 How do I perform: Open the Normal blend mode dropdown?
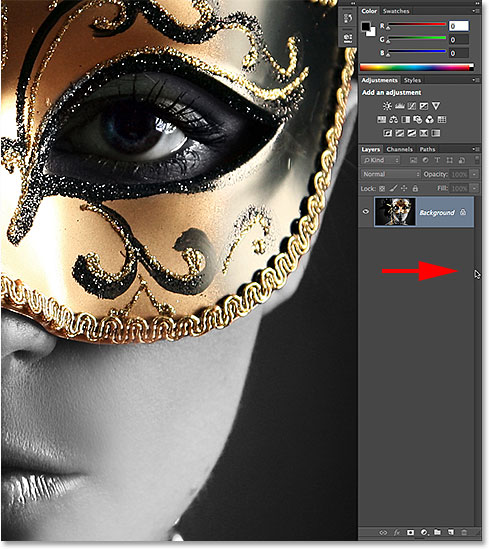390,174
